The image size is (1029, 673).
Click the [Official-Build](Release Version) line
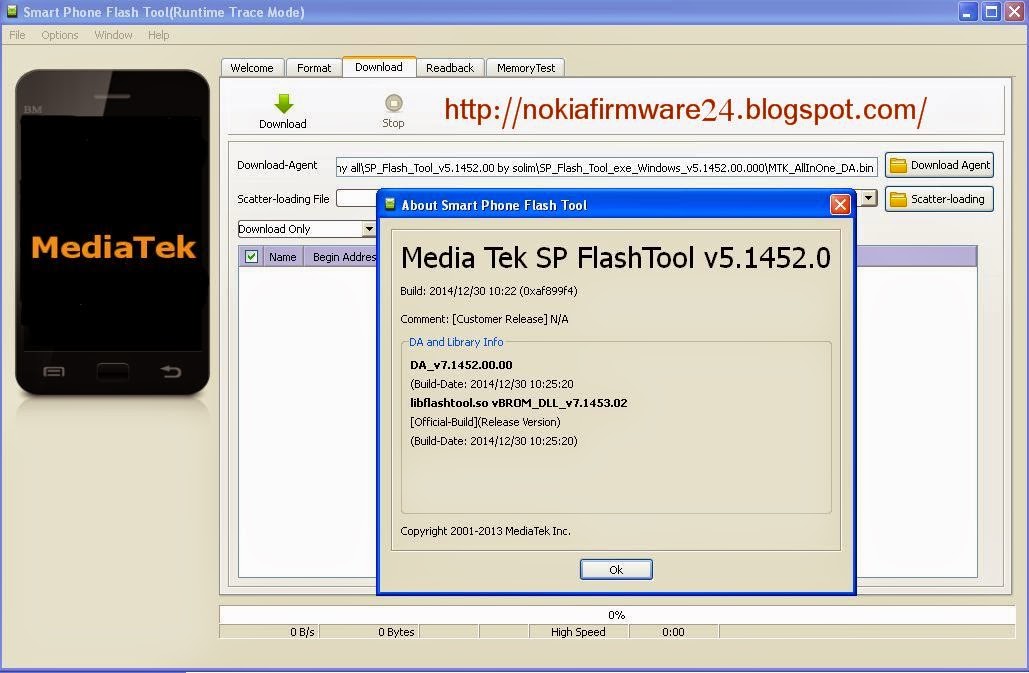(485, 422)
